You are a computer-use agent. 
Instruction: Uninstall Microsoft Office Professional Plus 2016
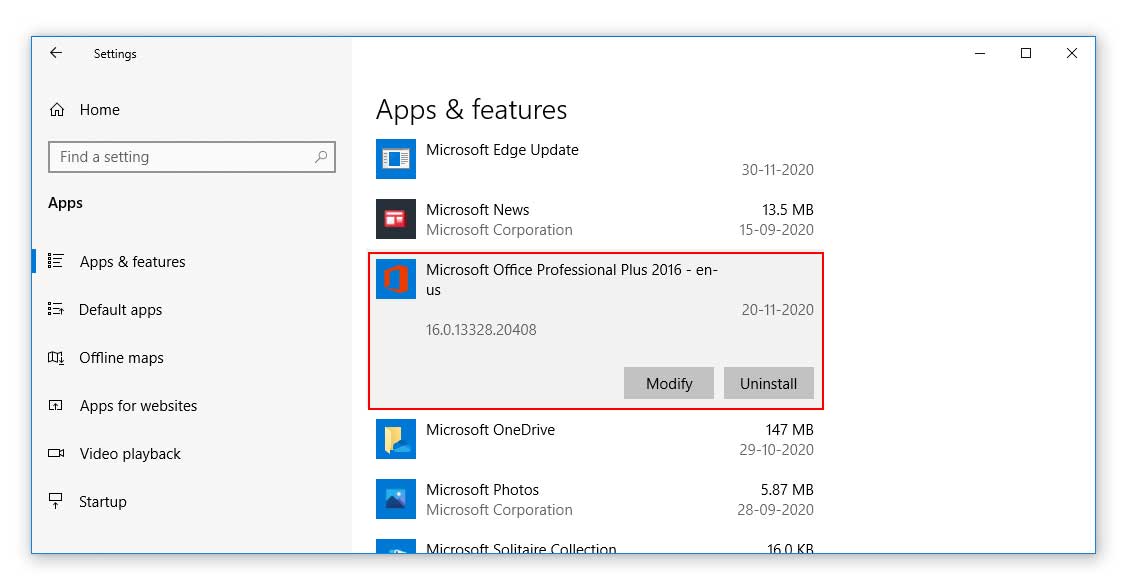click(x=768, y=383)
